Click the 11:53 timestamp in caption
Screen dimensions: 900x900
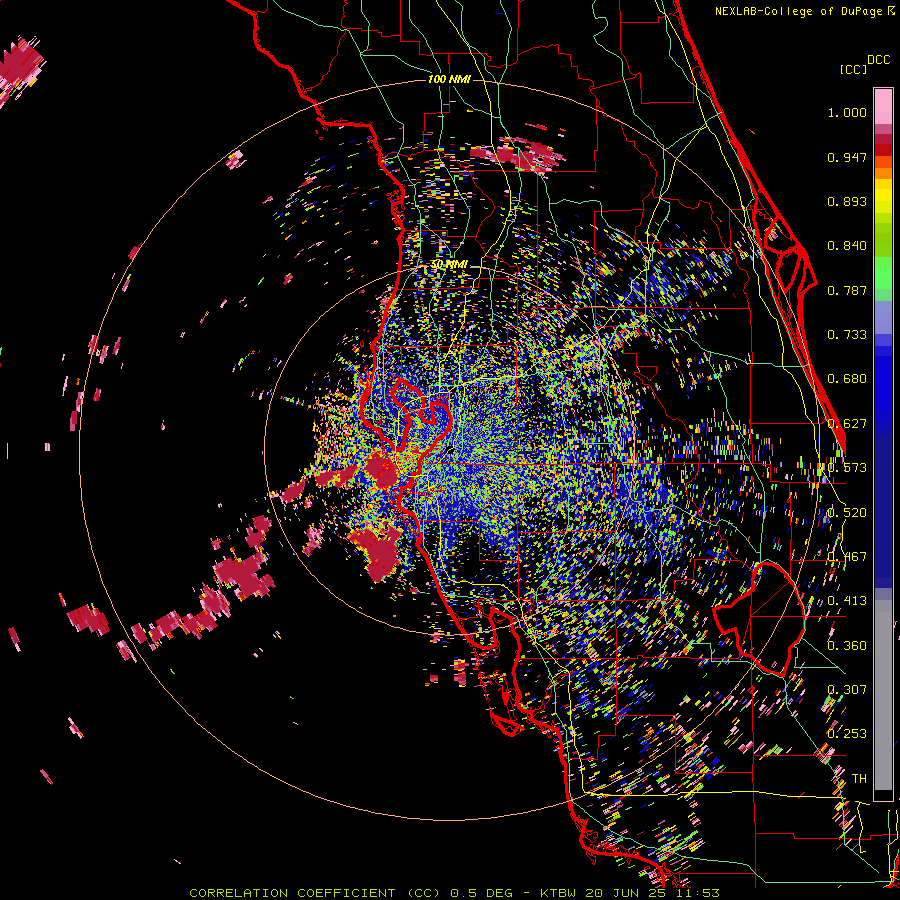coord(699,893)
